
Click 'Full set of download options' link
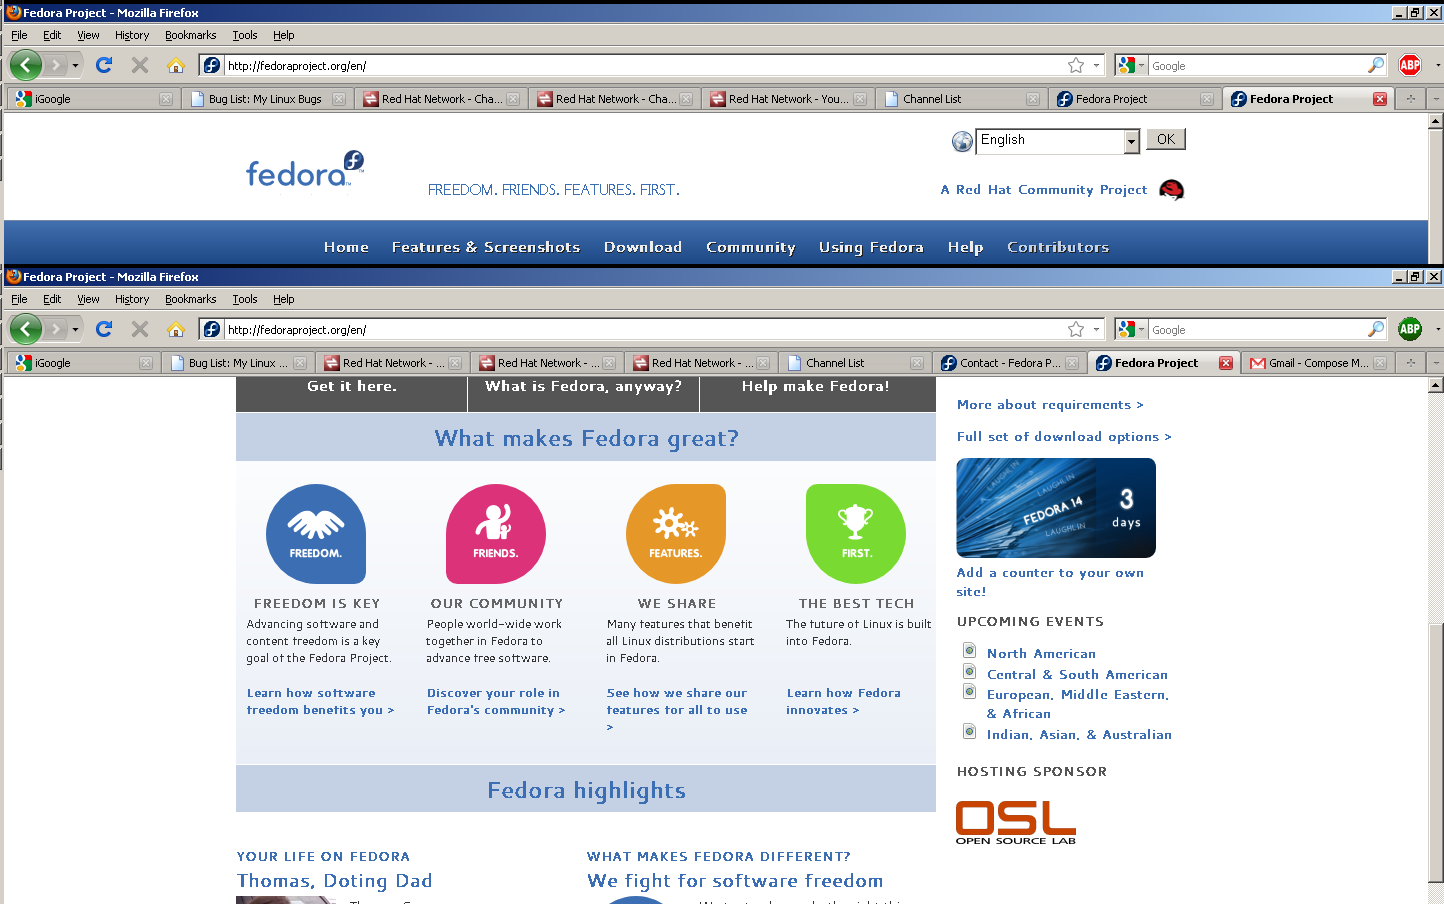click(1064, 437)
